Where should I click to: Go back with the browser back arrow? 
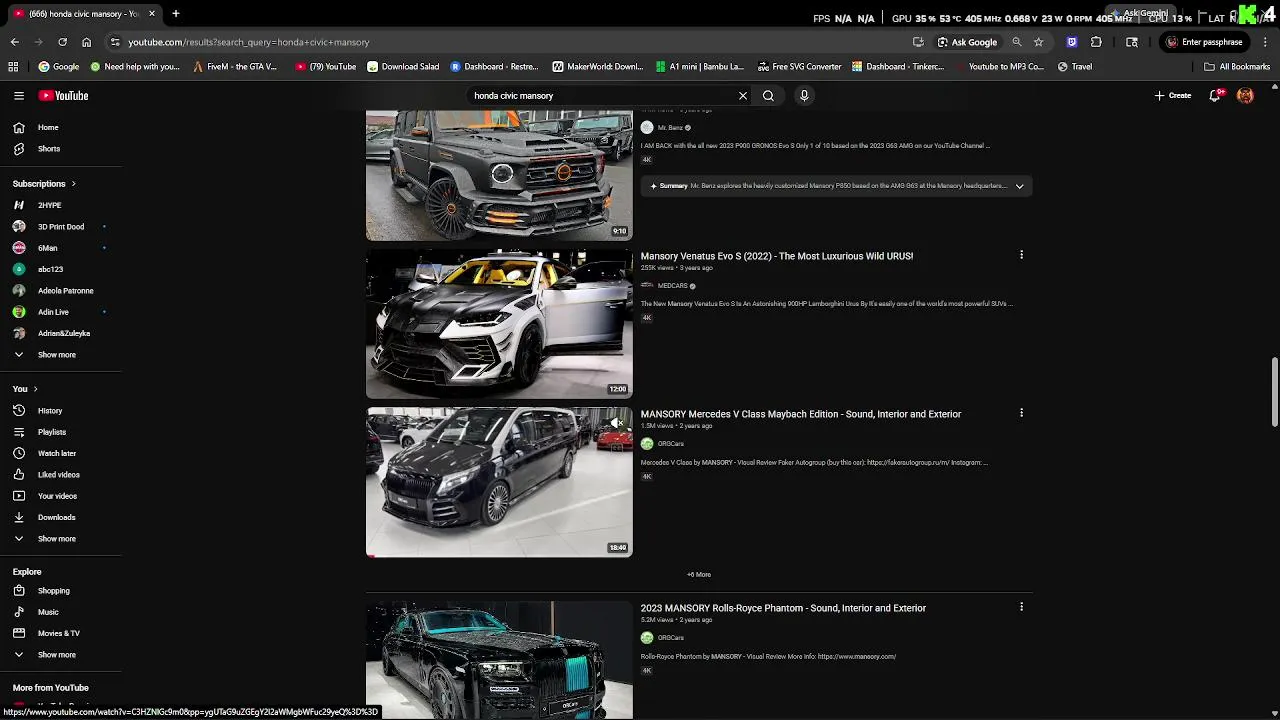point(15,42)
